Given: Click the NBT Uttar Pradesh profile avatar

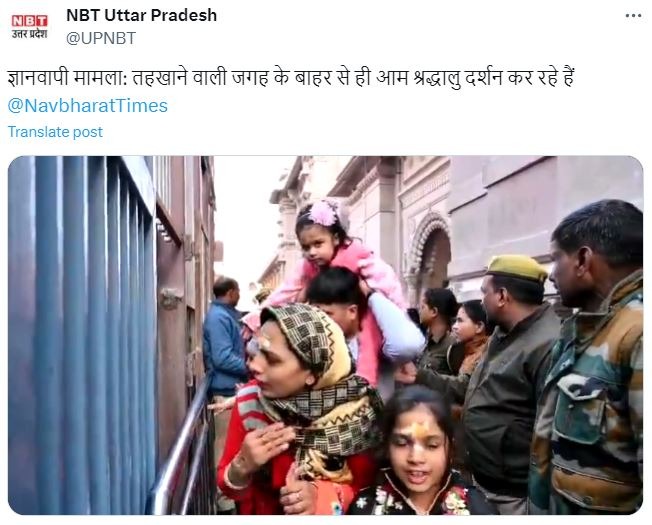Looking at the screenshot, I should point(30,27).
